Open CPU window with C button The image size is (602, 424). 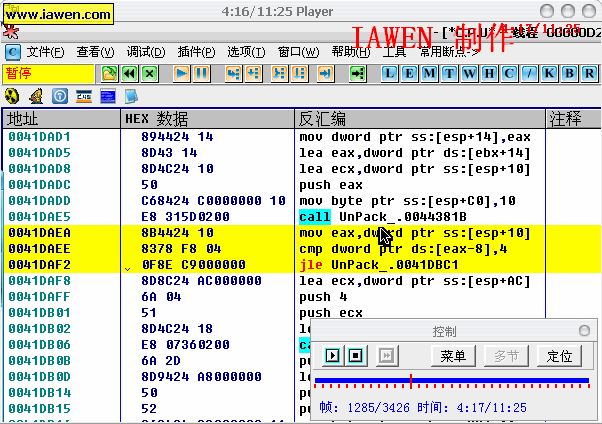click(509, 73)
